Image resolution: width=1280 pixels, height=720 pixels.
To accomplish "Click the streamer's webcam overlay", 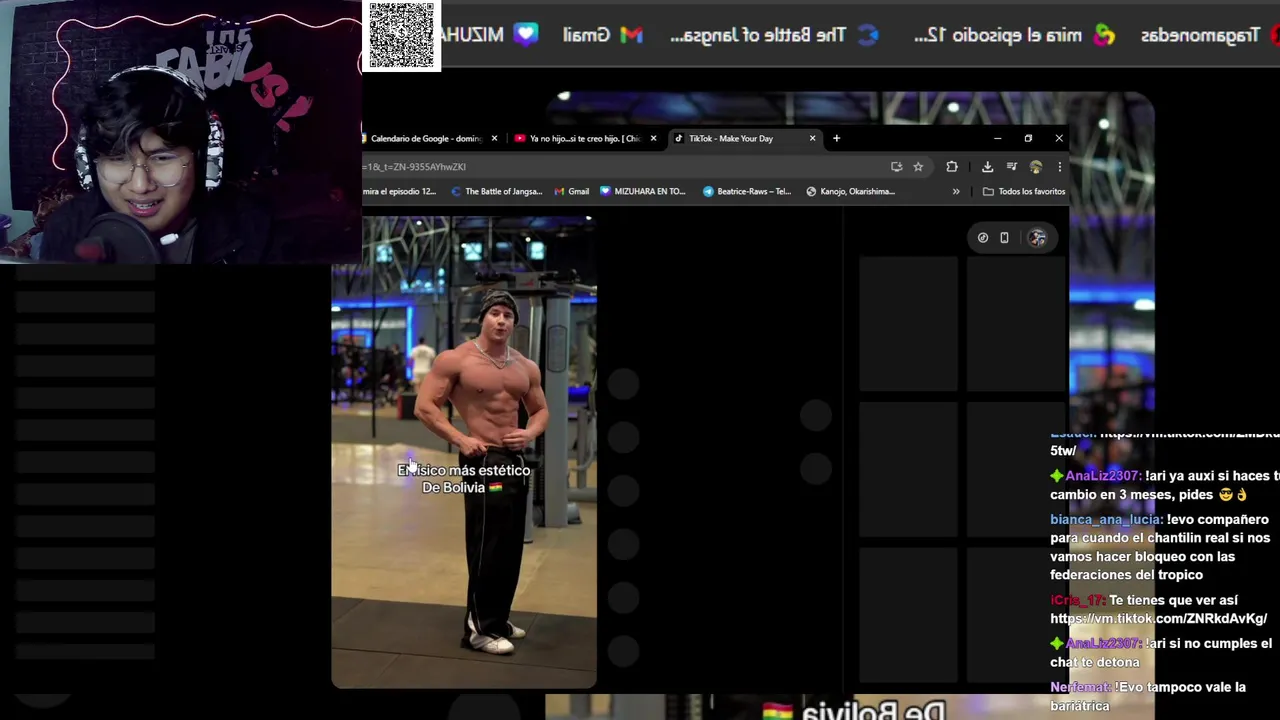I will 180,132.
